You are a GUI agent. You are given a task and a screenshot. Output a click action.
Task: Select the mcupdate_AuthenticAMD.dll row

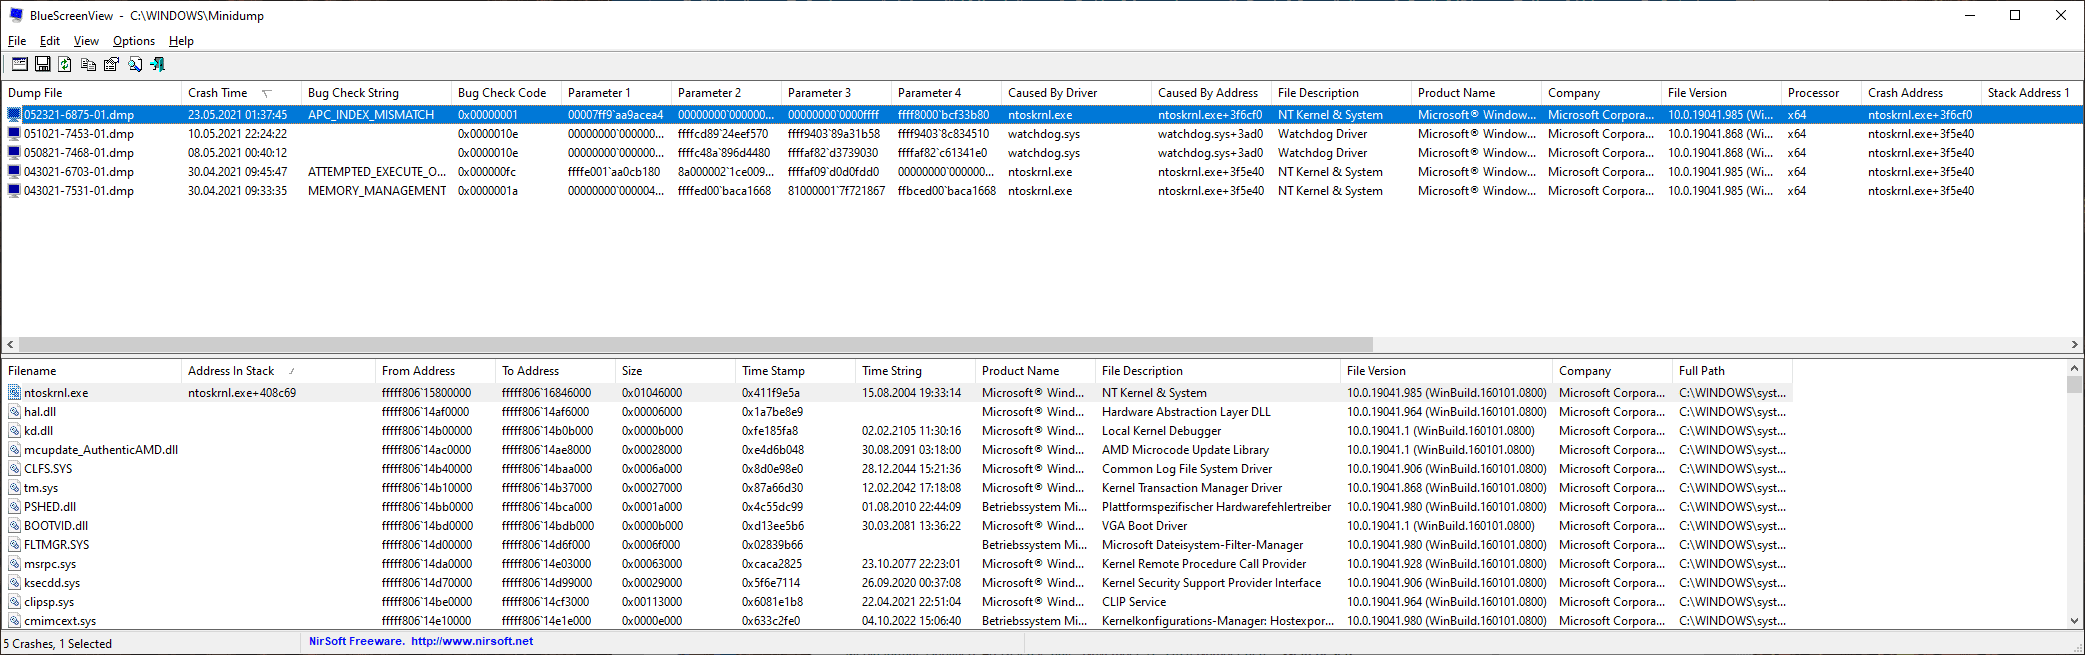click(x=897, y=450)
